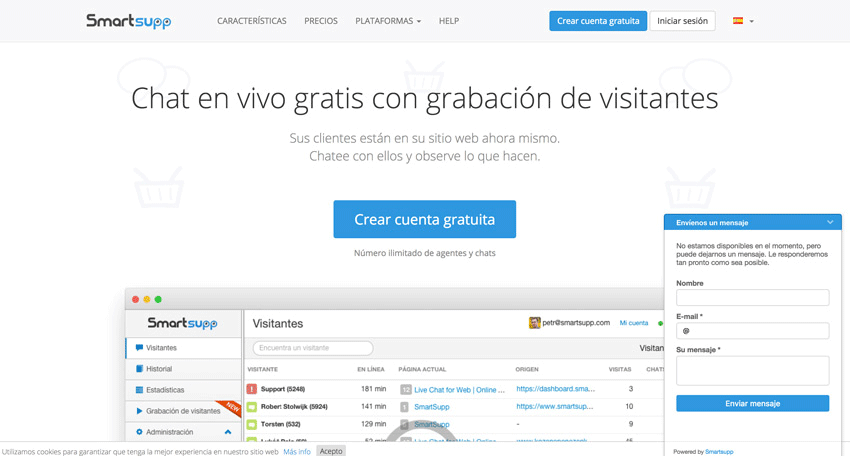The height and width of the screenshot is (456, 850).
Task: Click the Mi cuenta link
Action: click(x=634, y=323)
